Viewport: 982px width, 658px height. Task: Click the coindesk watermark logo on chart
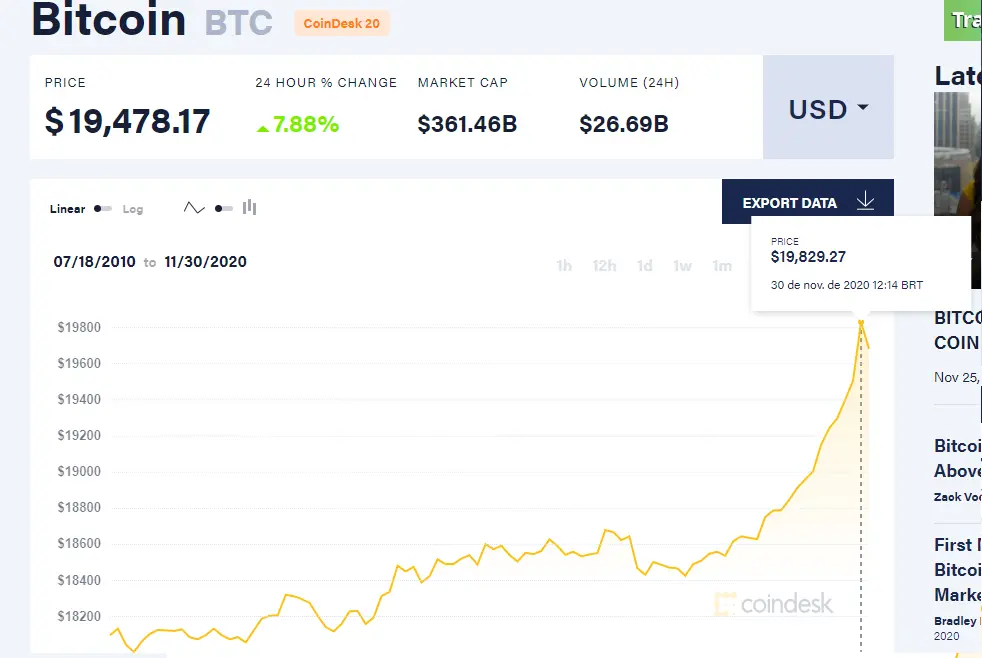tap(773, 603)
